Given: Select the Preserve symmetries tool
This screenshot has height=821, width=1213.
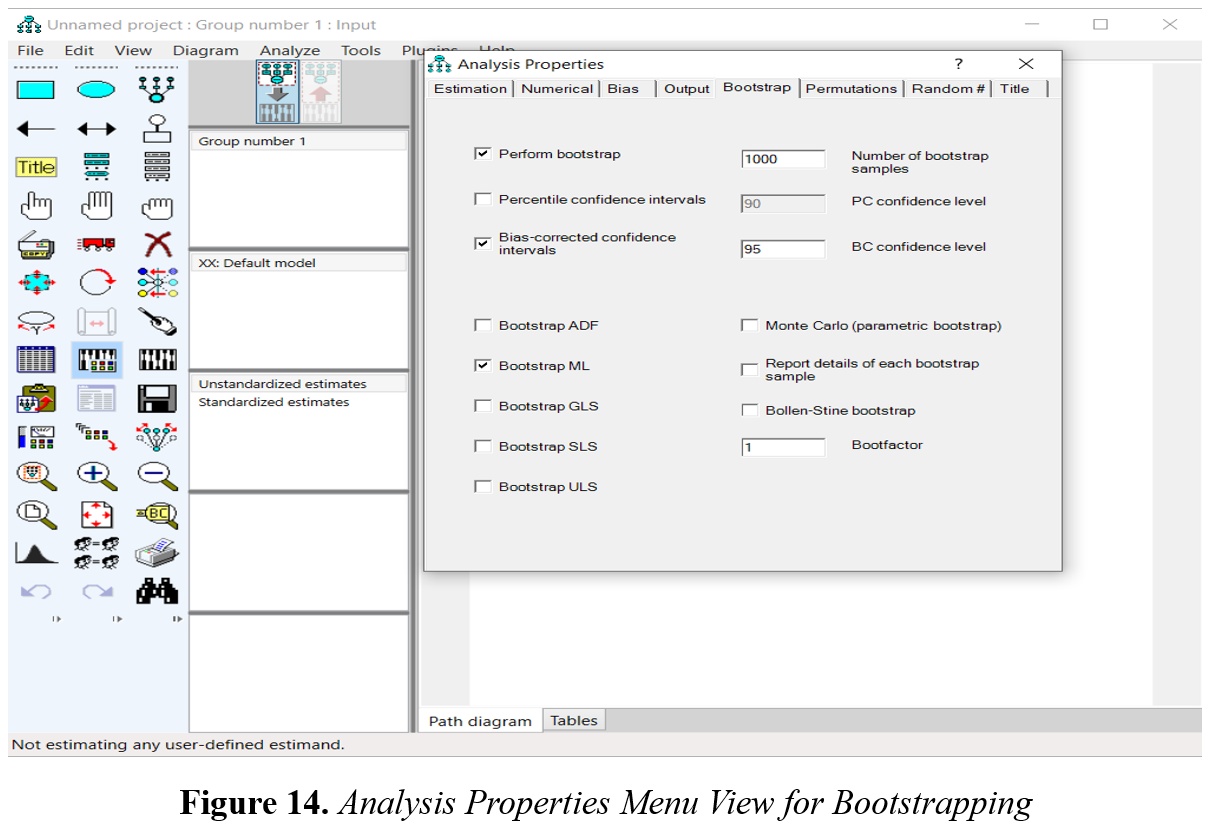Looking at the screenshot, I should pyautogui.click(x=157, y=437).
